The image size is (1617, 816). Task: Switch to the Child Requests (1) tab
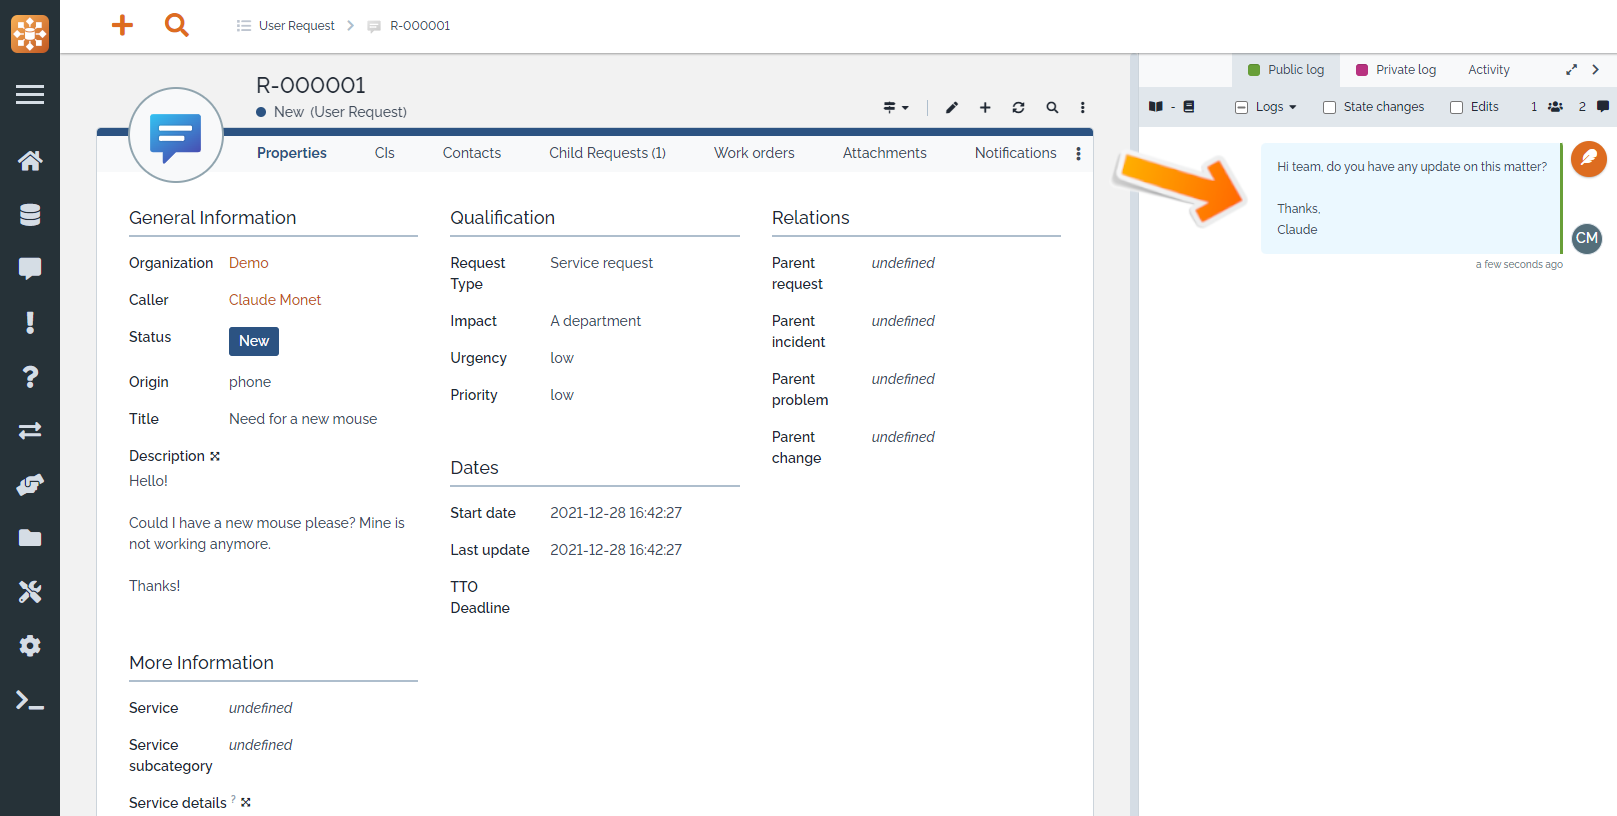coord(607,153)
